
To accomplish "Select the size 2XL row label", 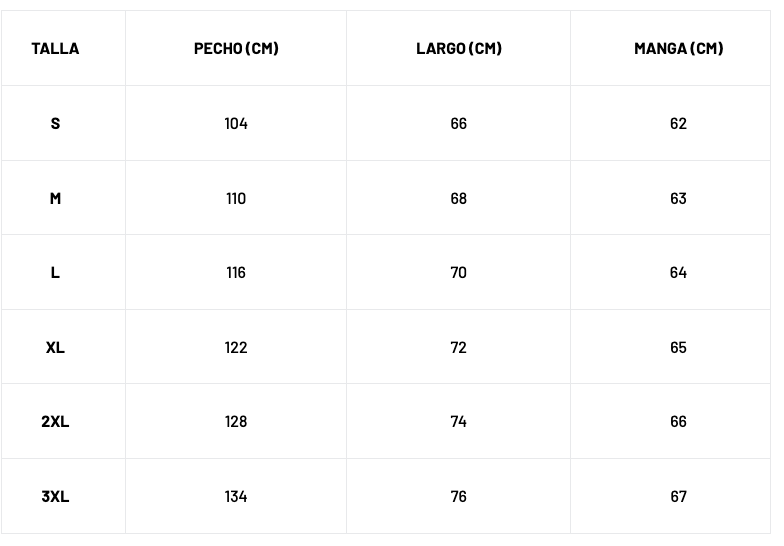I will (x=55, y=421).
